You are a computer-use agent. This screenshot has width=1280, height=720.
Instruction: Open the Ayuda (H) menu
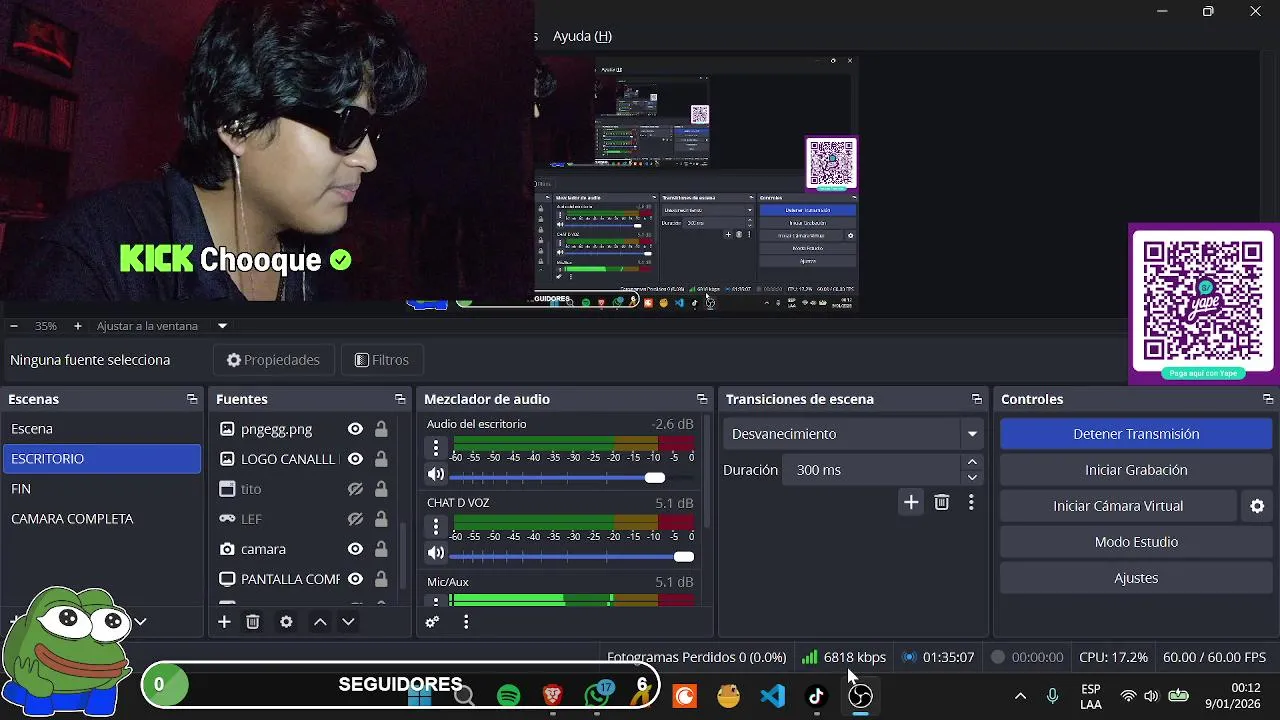click(582, 36)
